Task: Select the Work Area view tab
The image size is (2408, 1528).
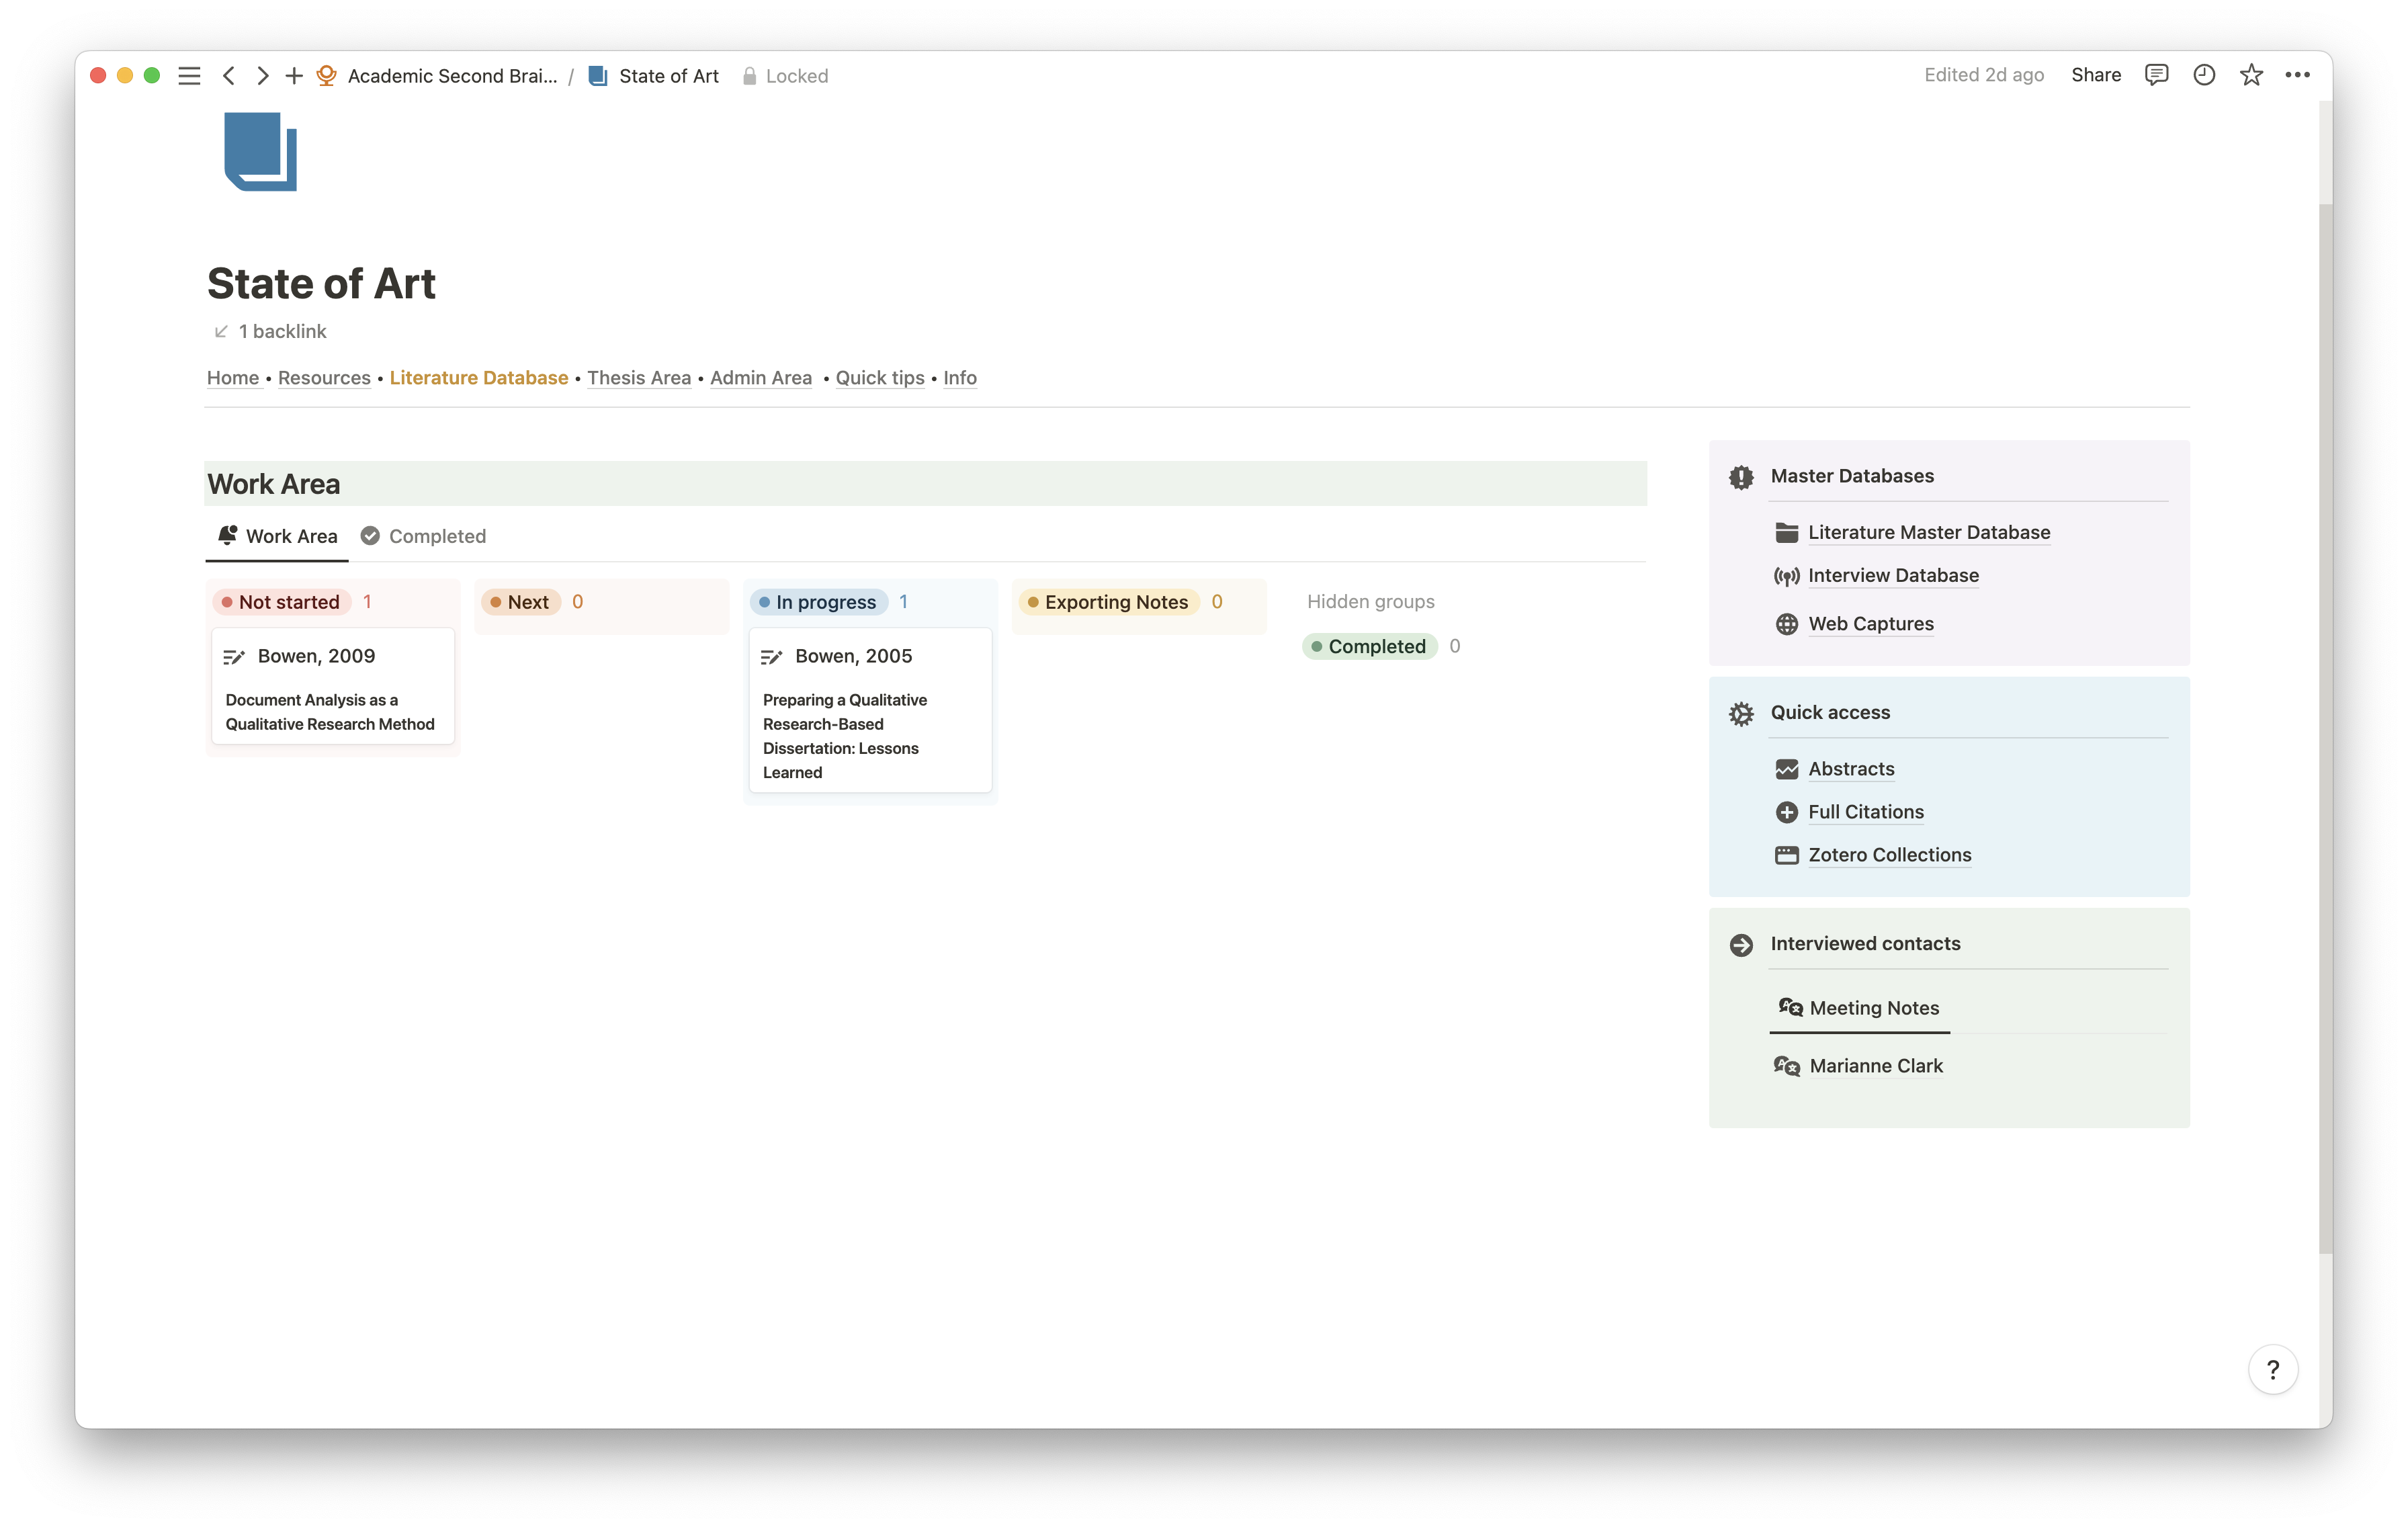Action: coord(278,536)
